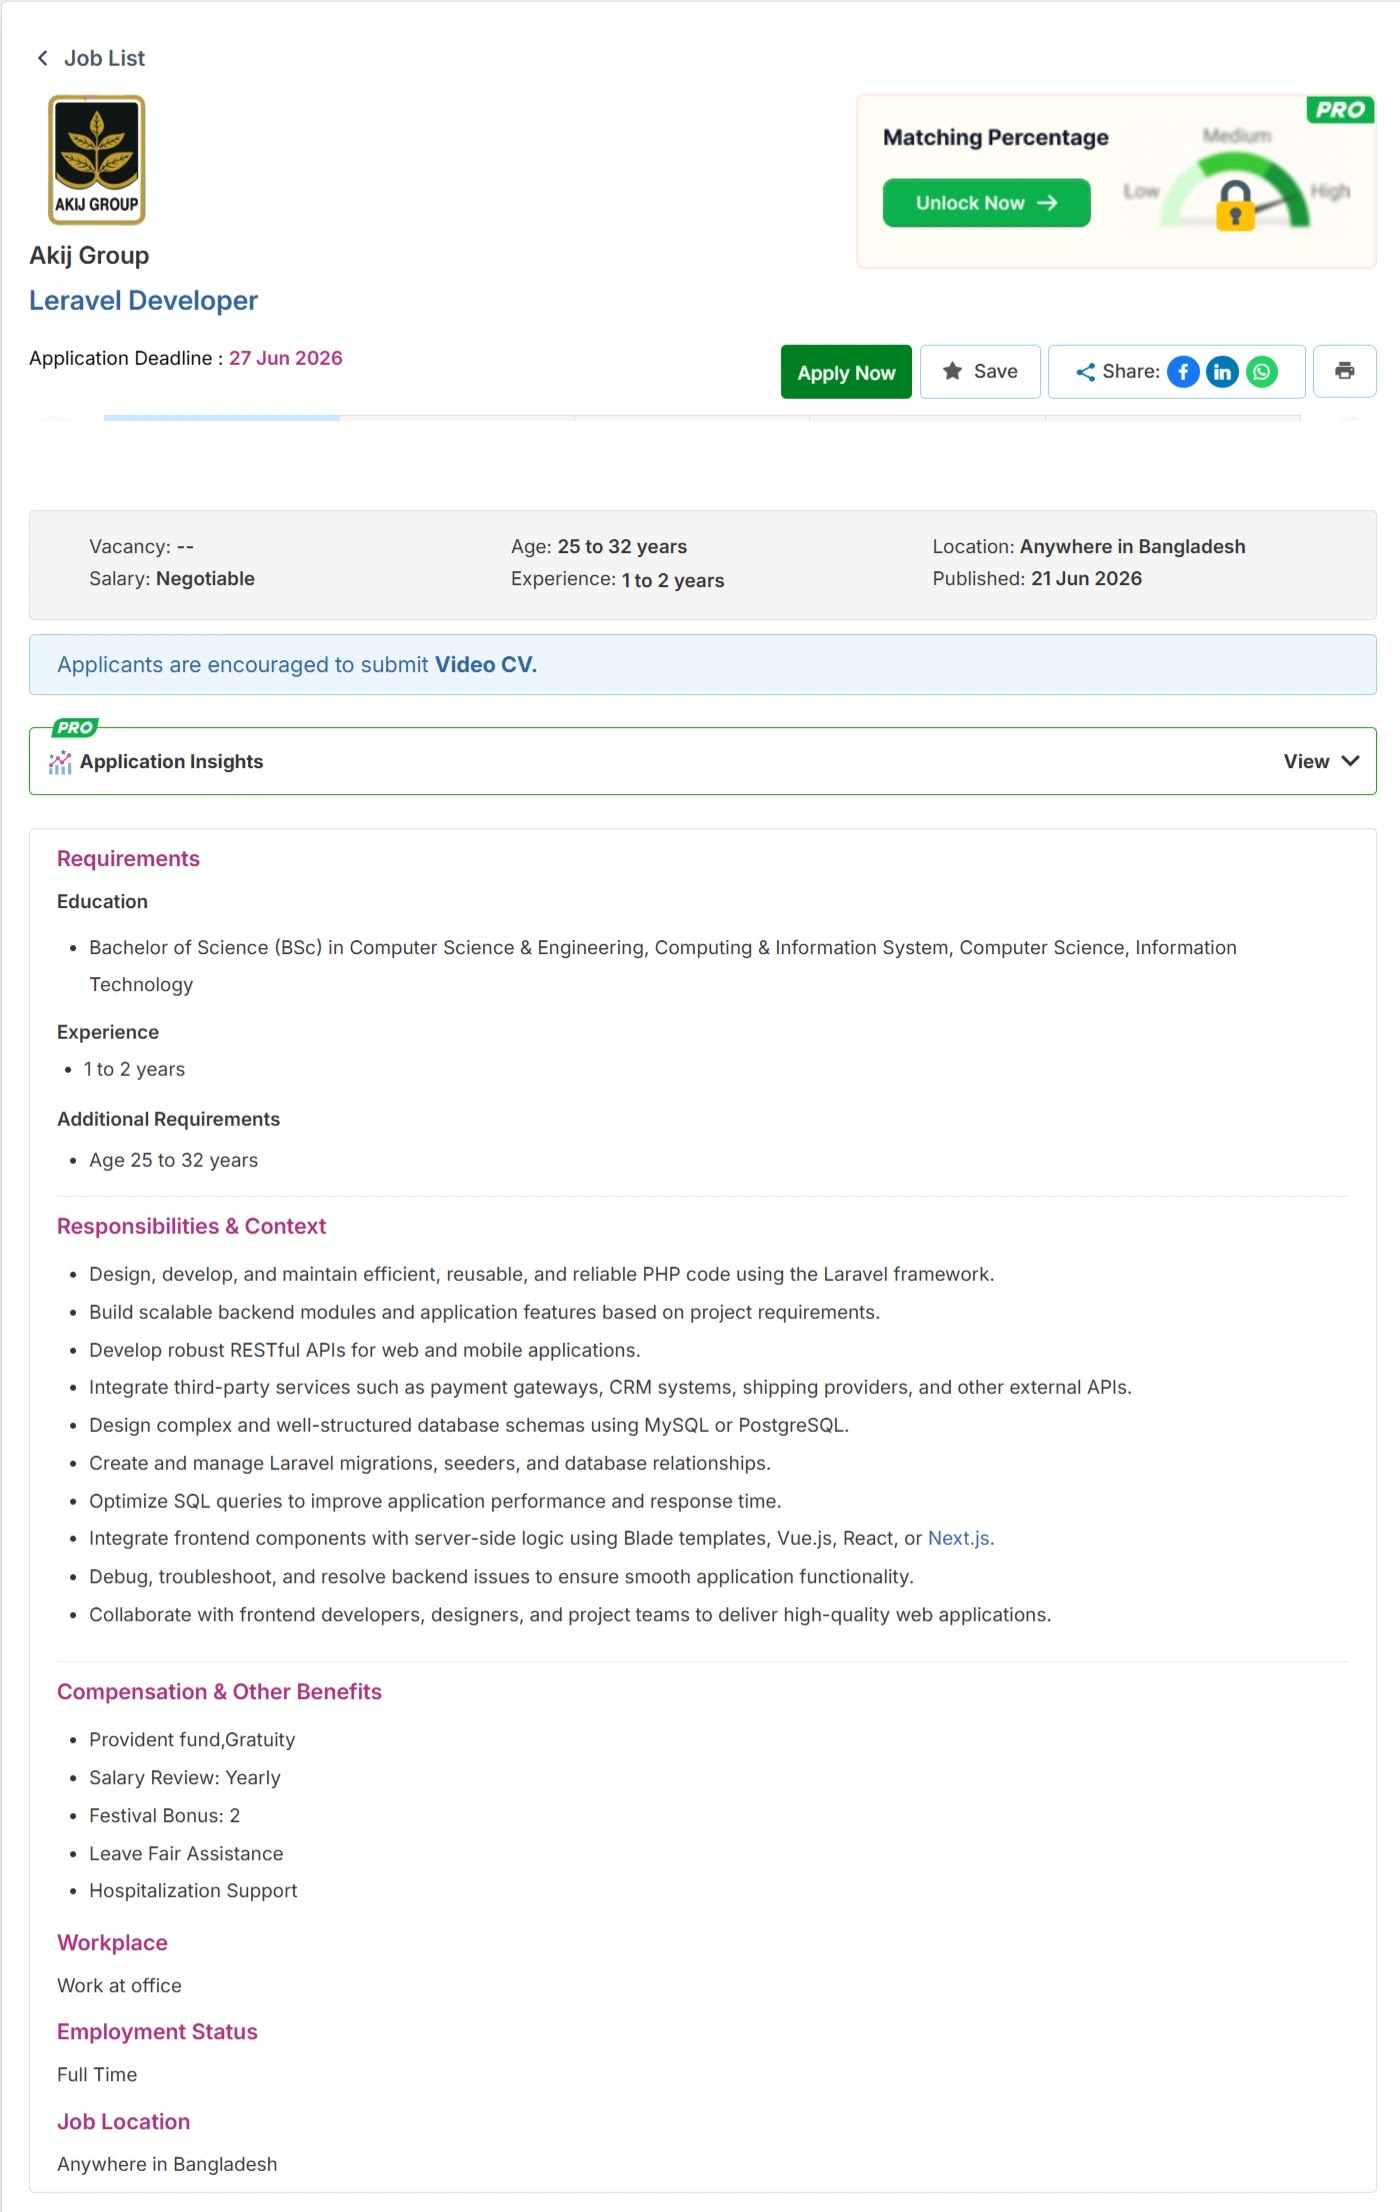The image size is (1400, 2212).
Task: Click Unlock Now for matching percentage
Action: pyautogui.click(x=986, y=203)
